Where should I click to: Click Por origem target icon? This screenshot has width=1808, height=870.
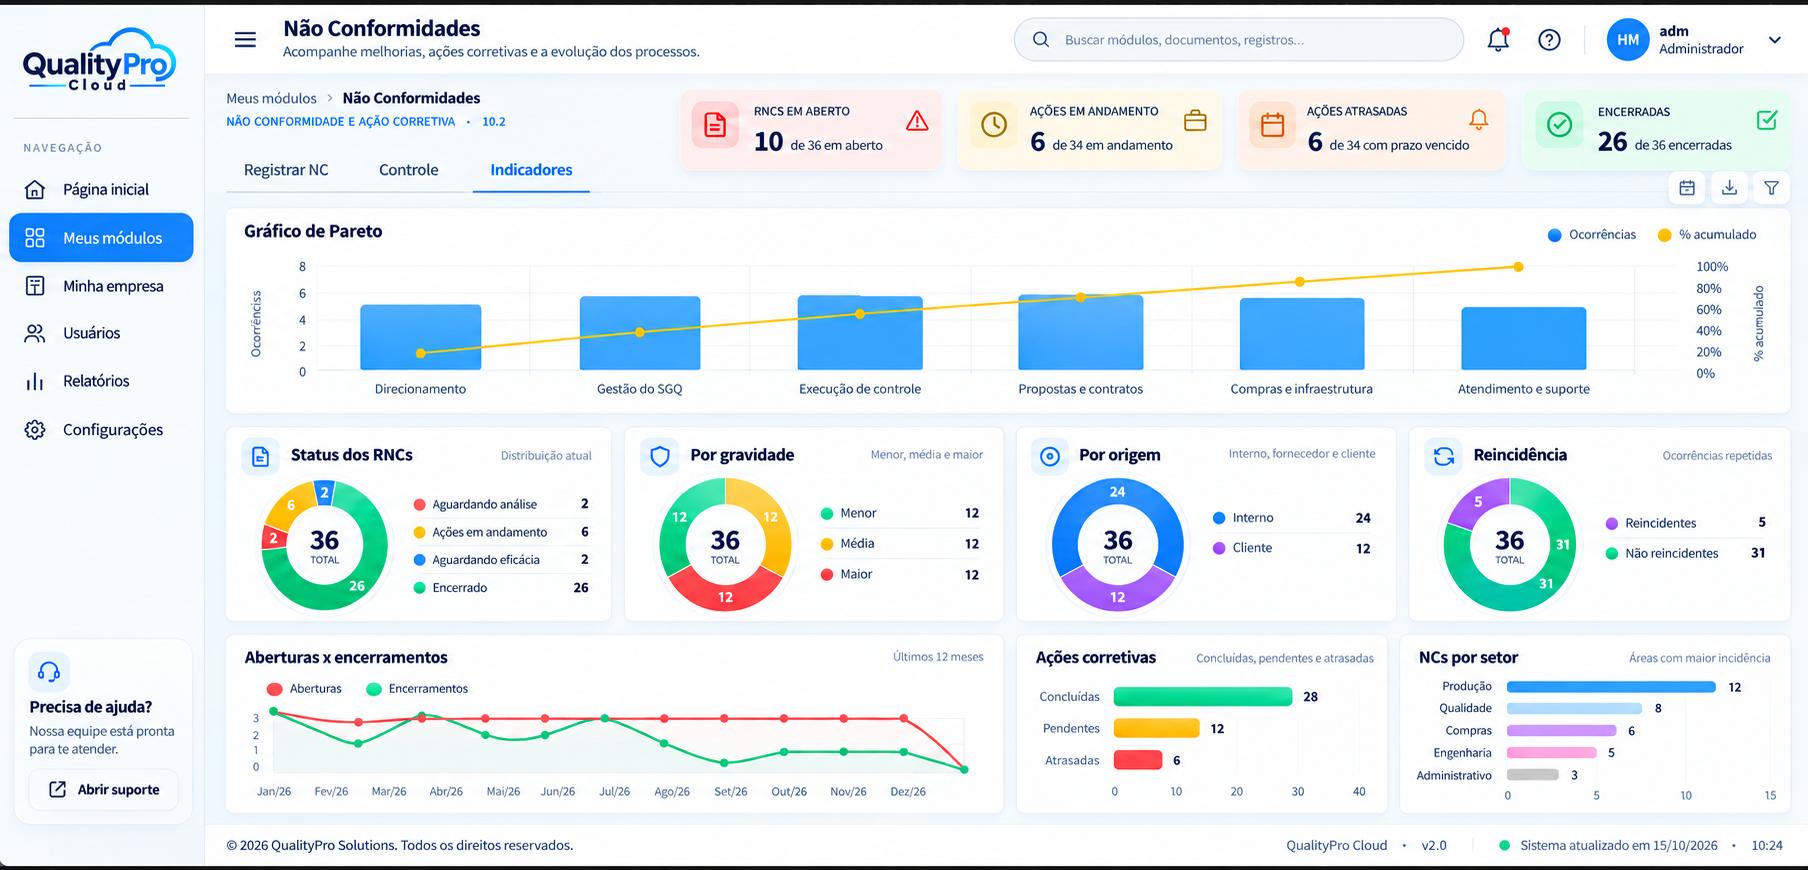[1050, 456]
